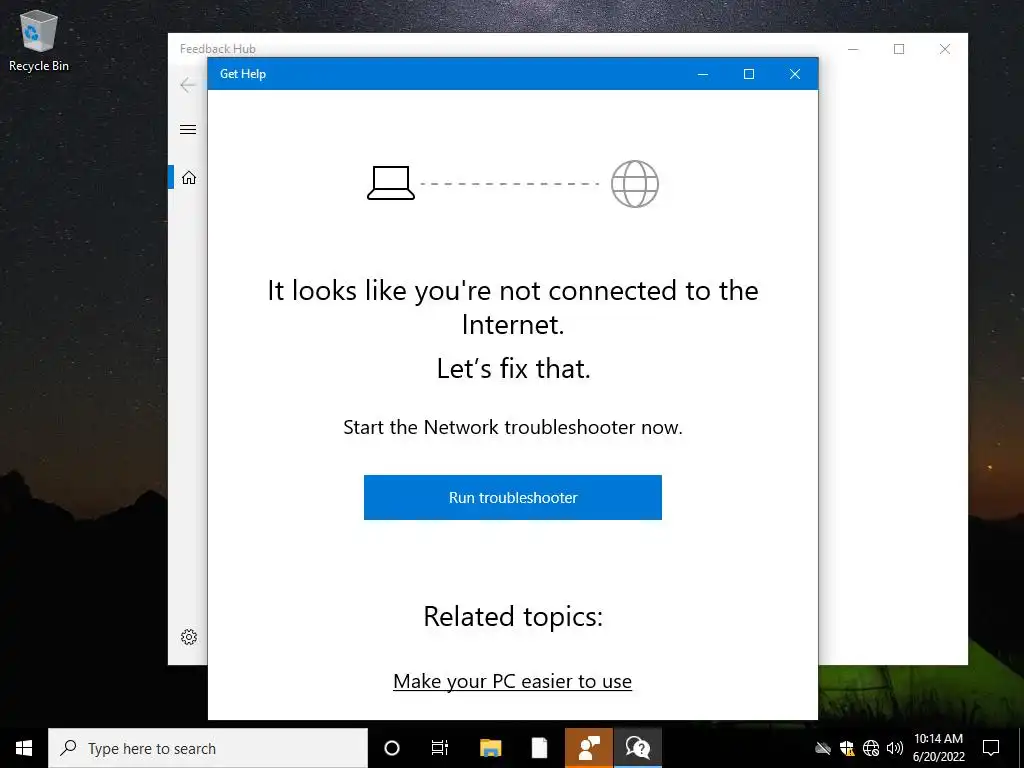Click the taskbar search box
Viewport: 1024px width, 768px height.
coord(208,748)
